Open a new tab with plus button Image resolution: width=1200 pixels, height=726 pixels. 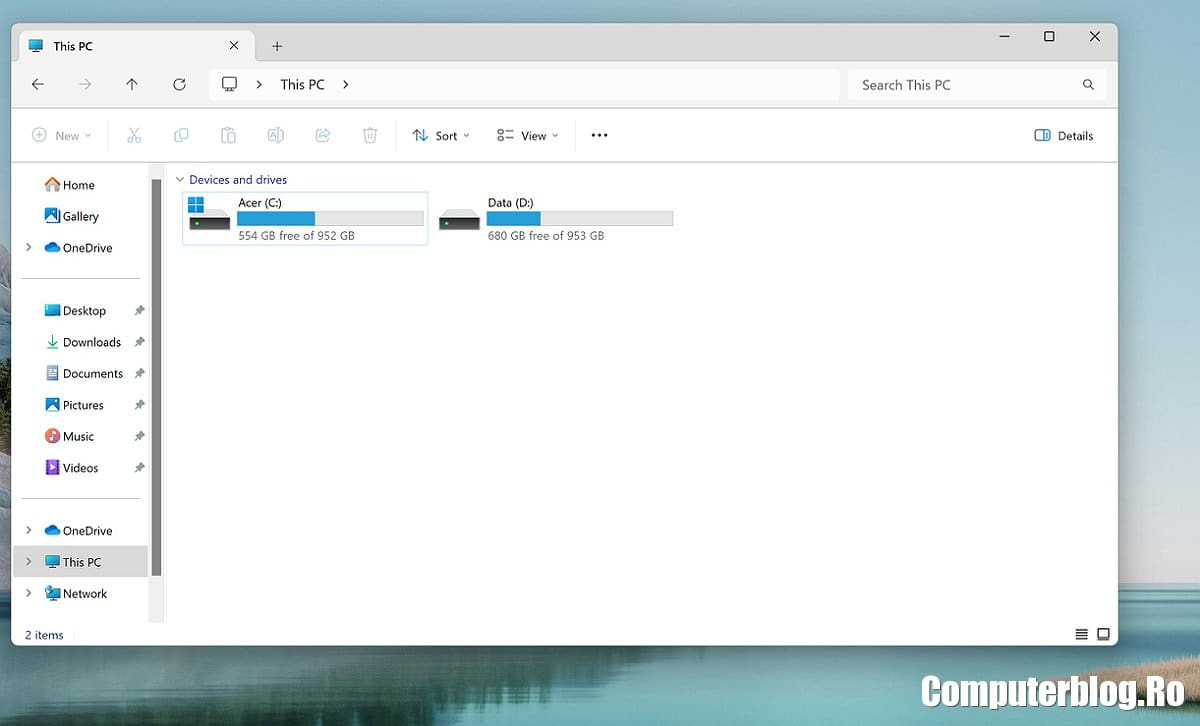277,46
